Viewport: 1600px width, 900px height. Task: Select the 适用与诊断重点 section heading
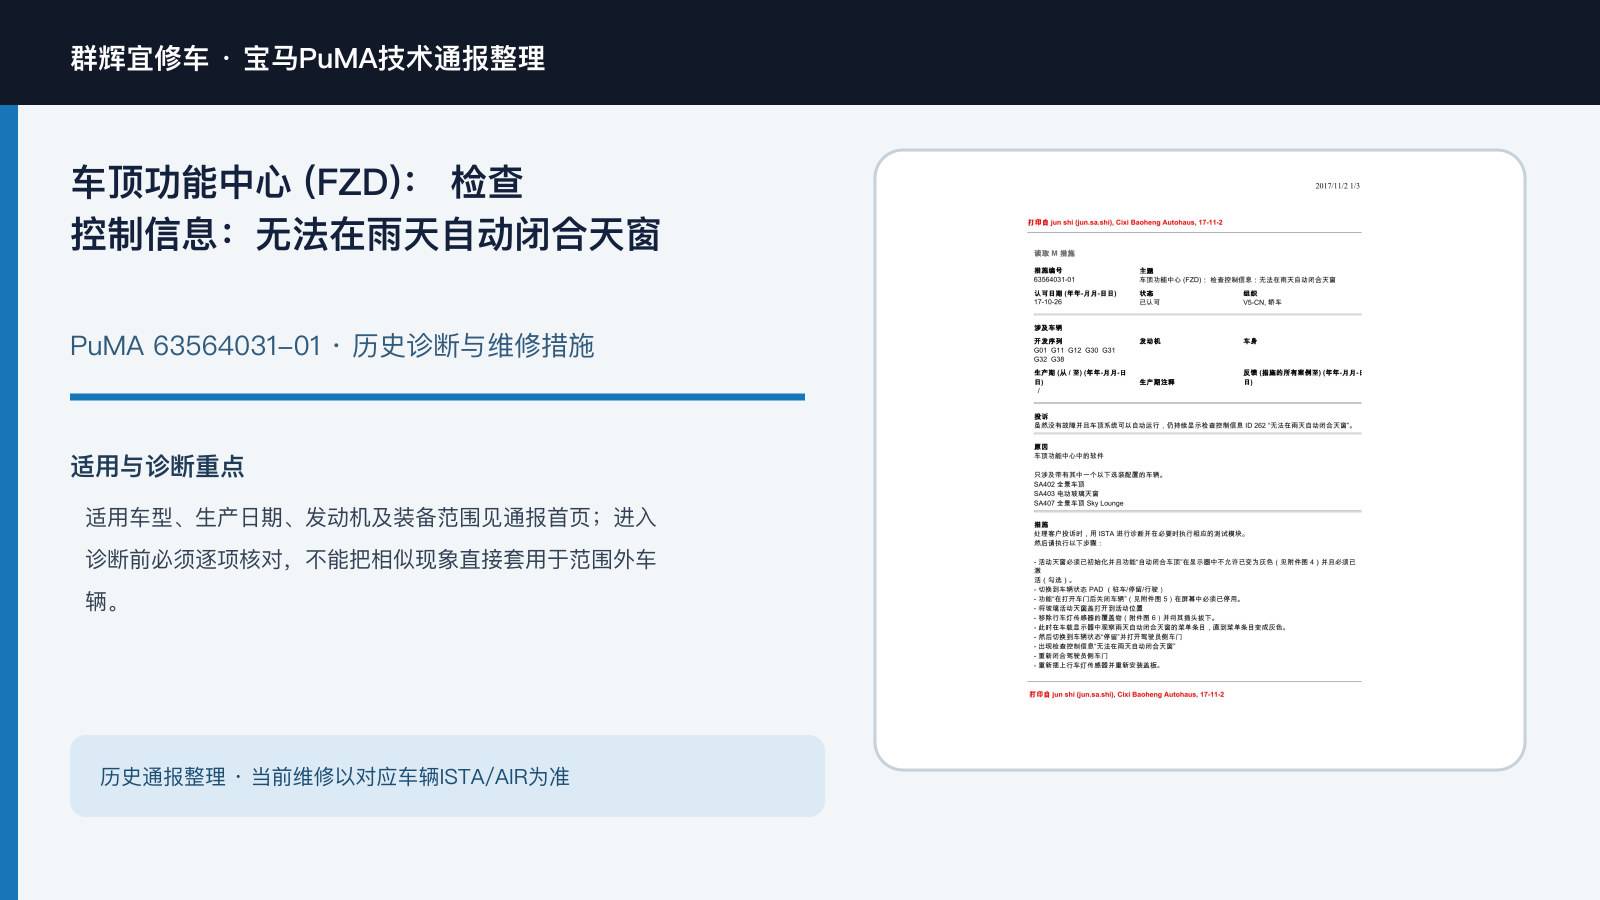[157, 466]
